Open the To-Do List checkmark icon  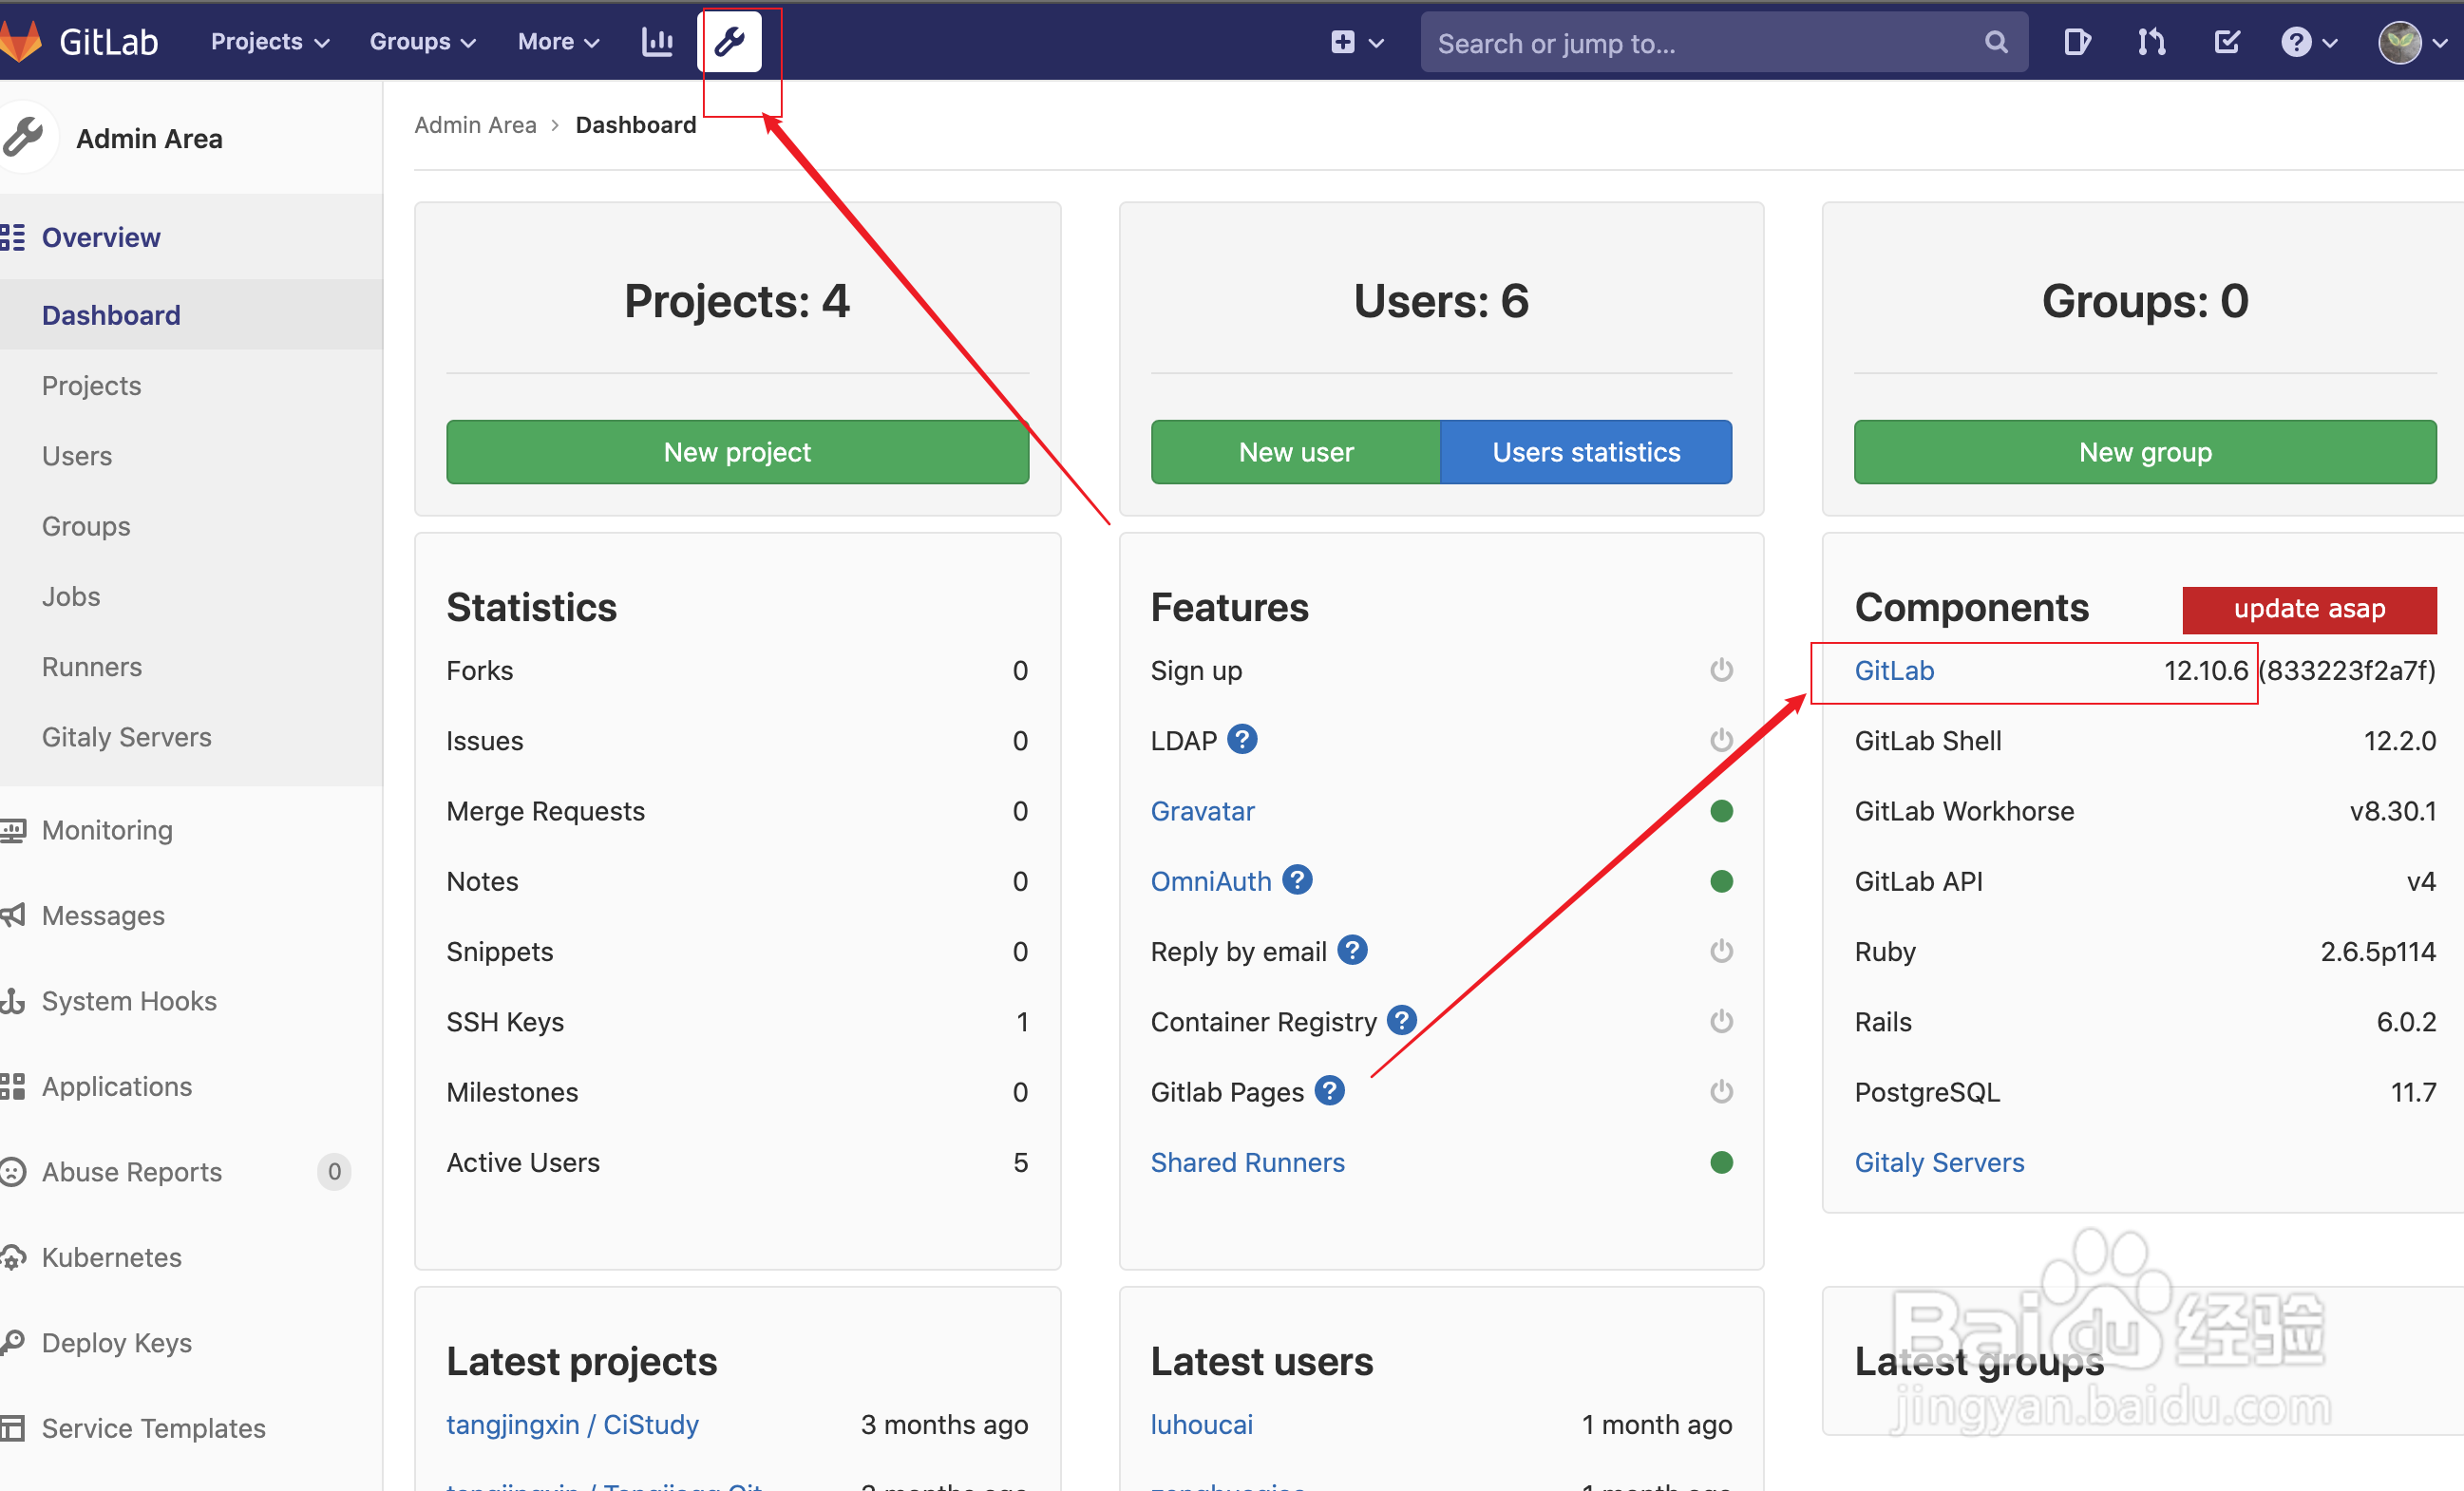click(x=2226, y=42)
